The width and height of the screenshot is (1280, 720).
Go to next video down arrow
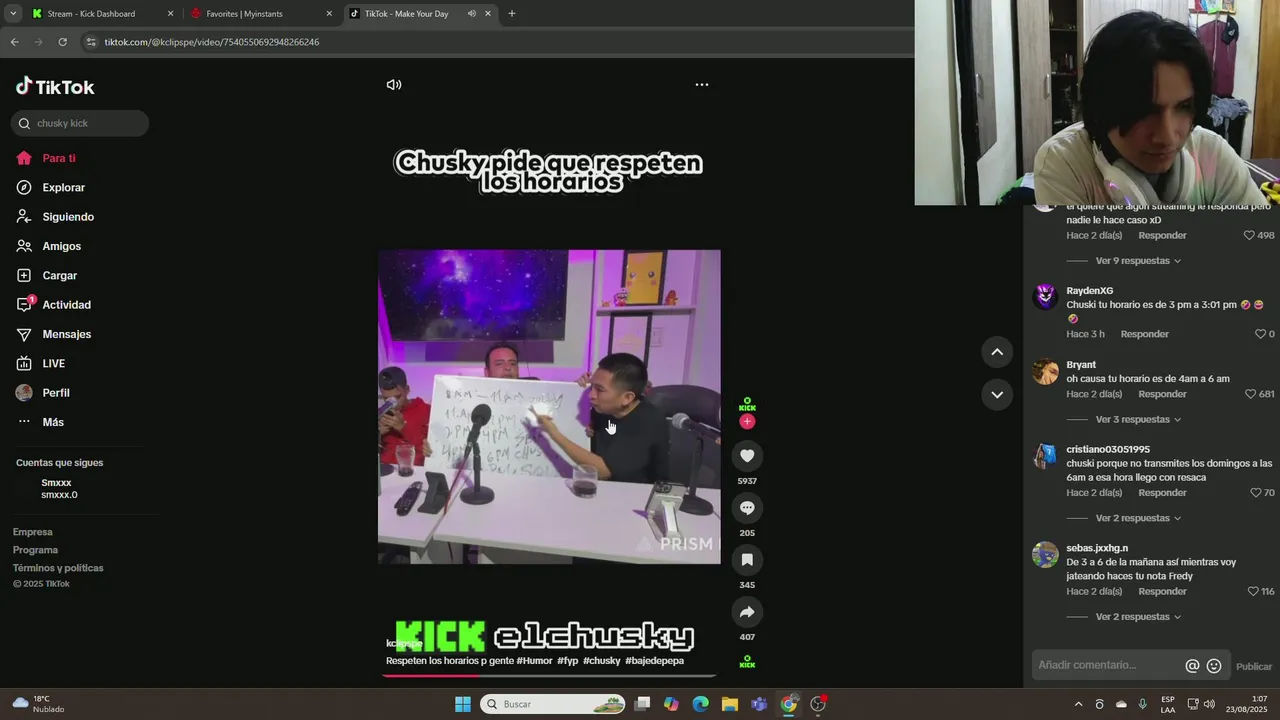pyautogui.click(x=997, y=394)
